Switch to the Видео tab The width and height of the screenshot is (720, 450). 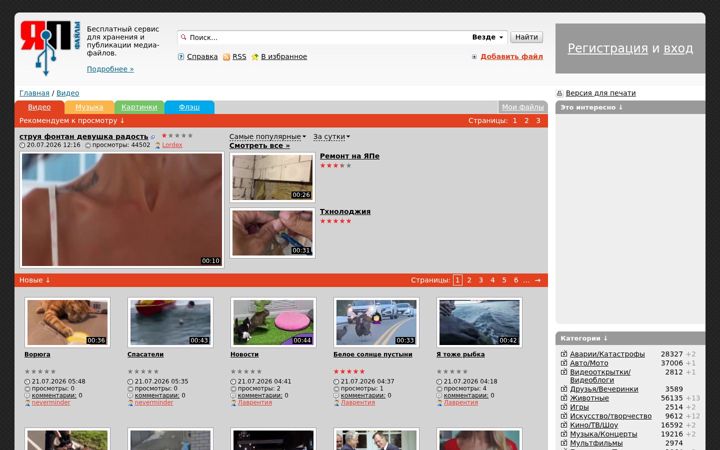[x=39, y=107]
